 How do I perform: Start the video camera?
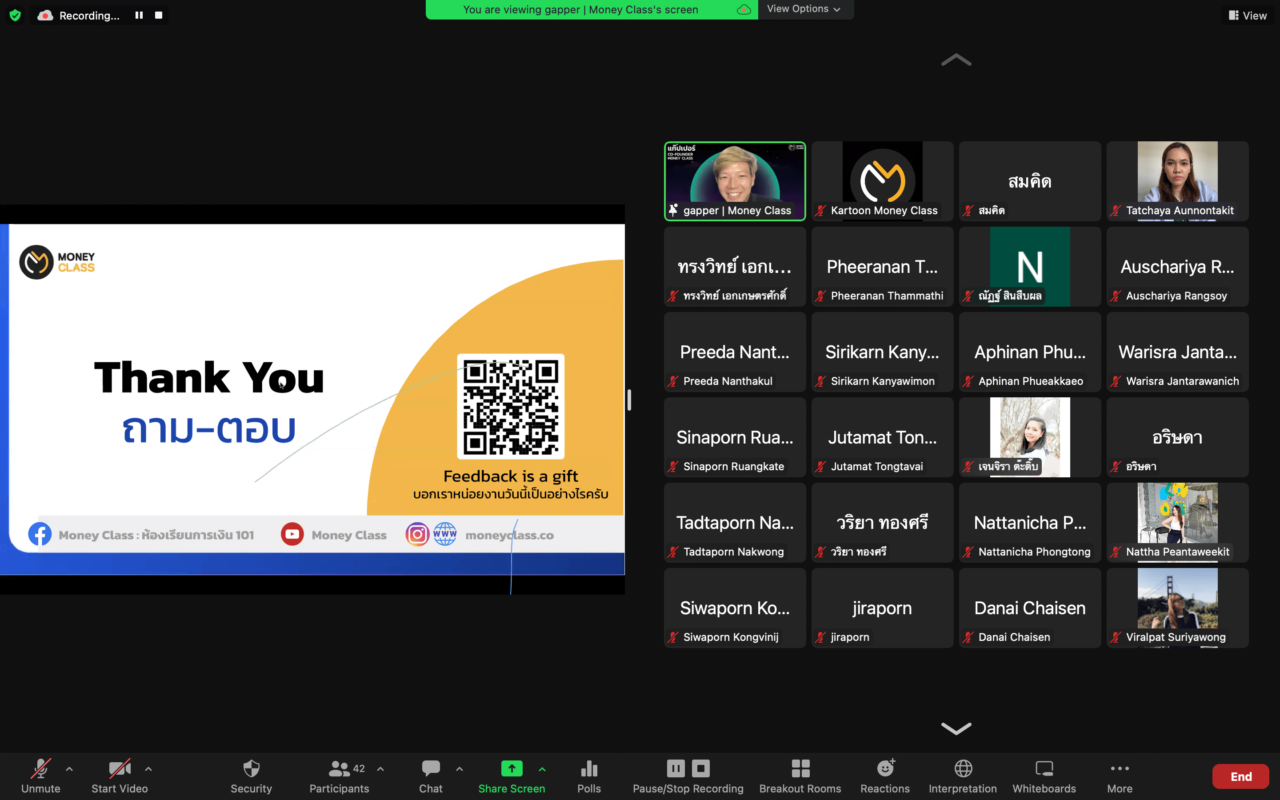click(120, 769)
